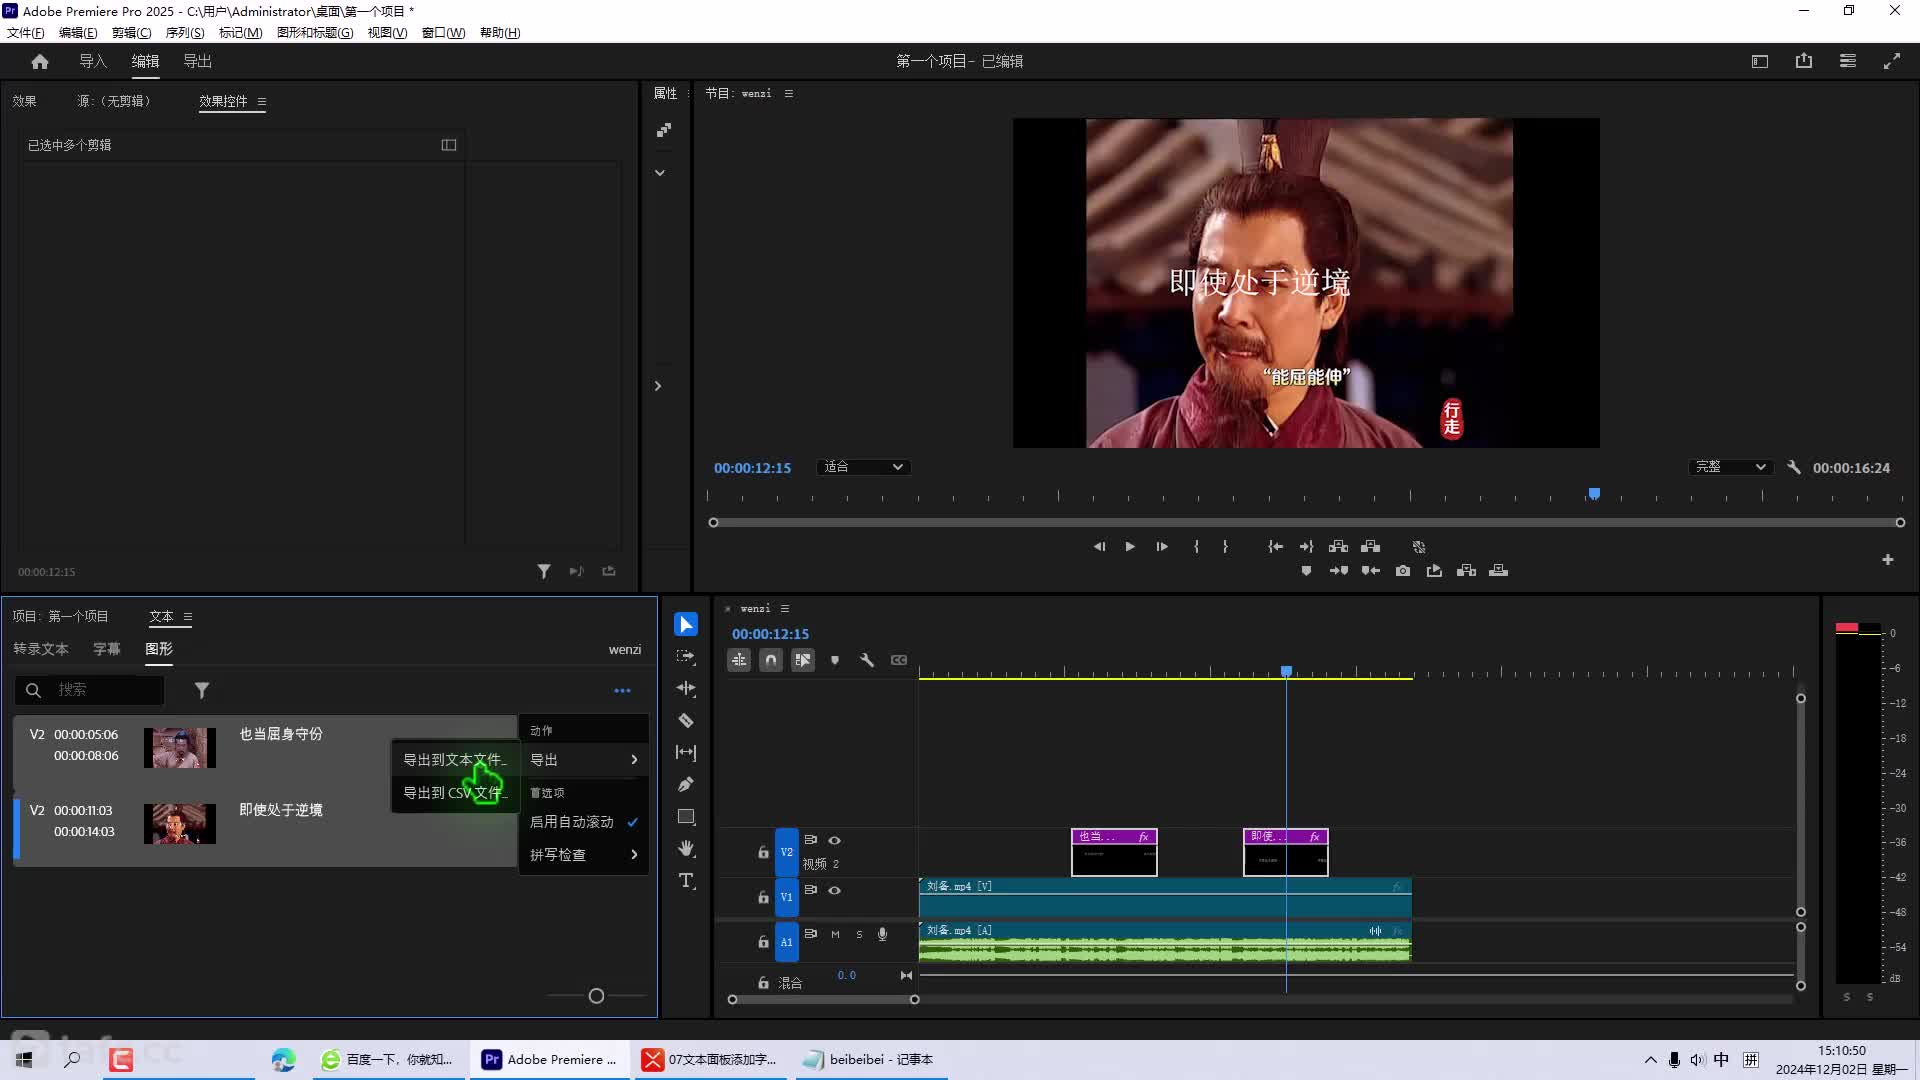Toggle A1 track lock
1920x1080 pixels.
click(x=763, y=942)
